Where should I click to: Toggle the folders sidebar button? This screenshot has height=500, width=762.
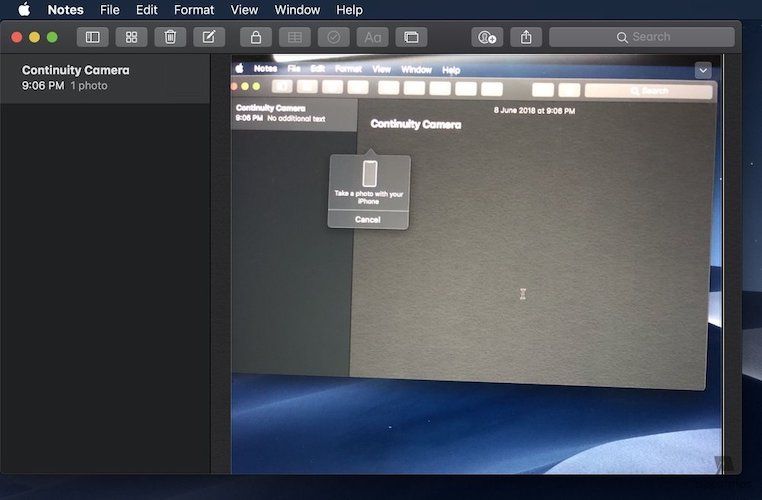point(92,37)
